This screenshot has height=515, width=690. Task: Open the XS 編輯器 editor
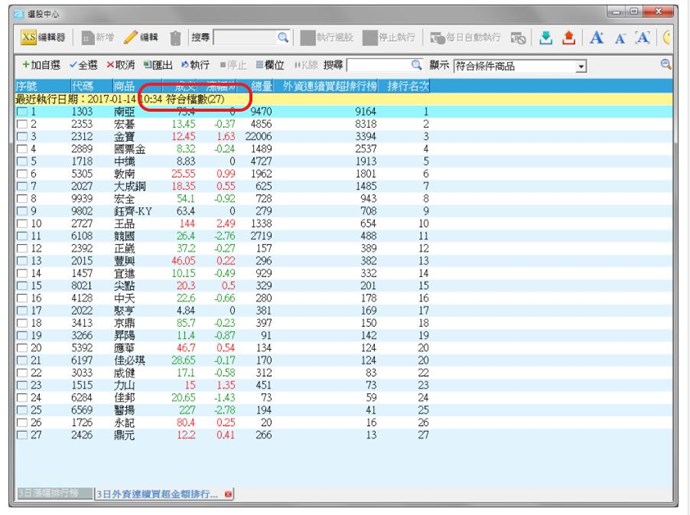point(44,37)
